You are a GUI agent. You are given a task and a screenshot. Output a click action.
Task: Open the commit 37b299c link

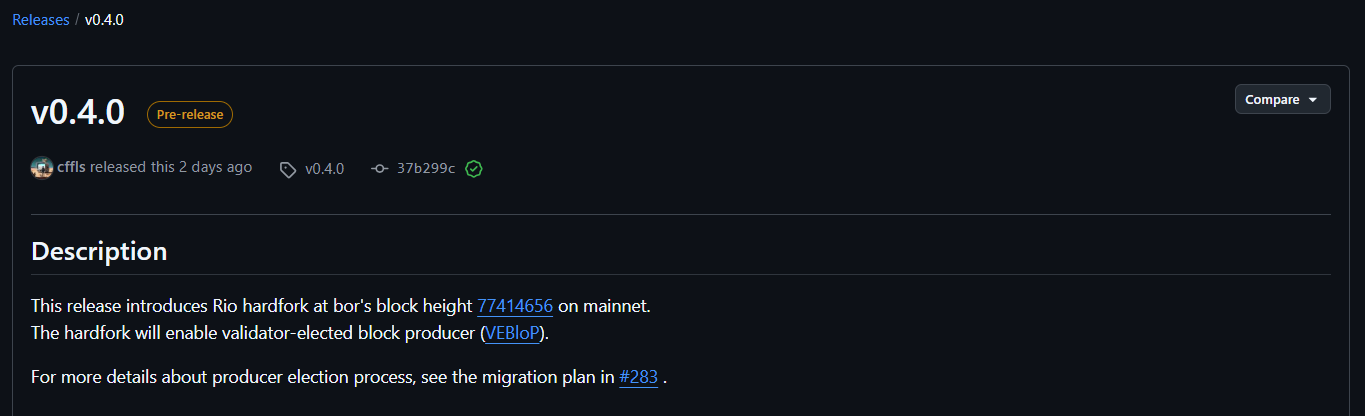pyautogui.click(x=426, y=168)
